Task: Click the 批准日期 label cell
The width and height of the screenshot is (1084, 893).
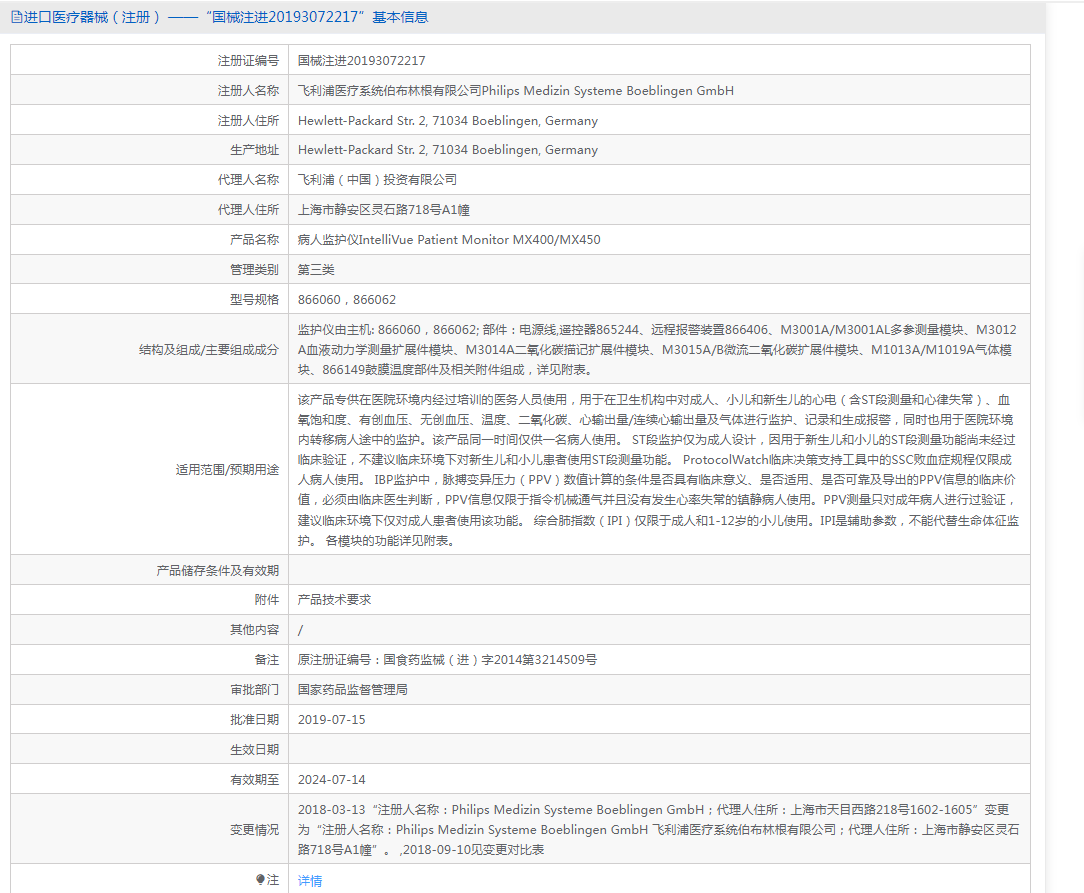Action: point(149,720)
